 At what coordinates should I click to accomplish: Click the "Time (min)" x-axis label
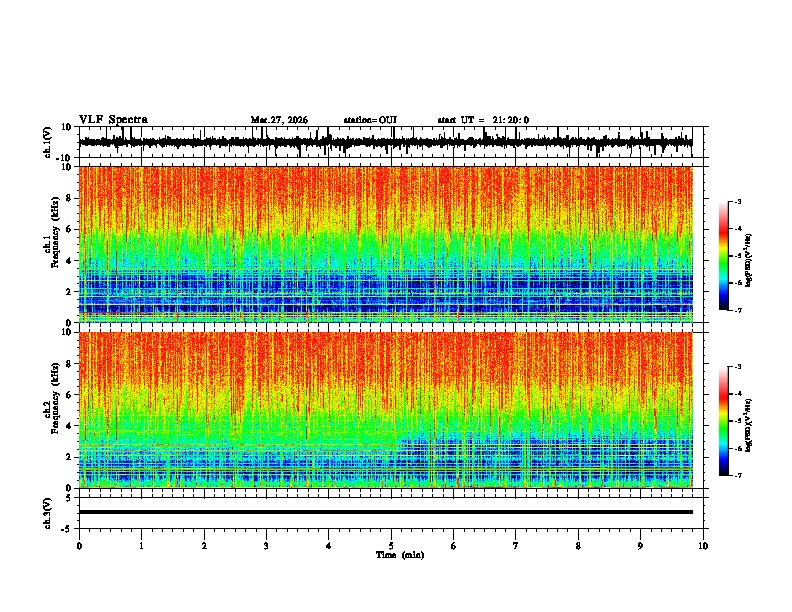click(x=400, y=555)
